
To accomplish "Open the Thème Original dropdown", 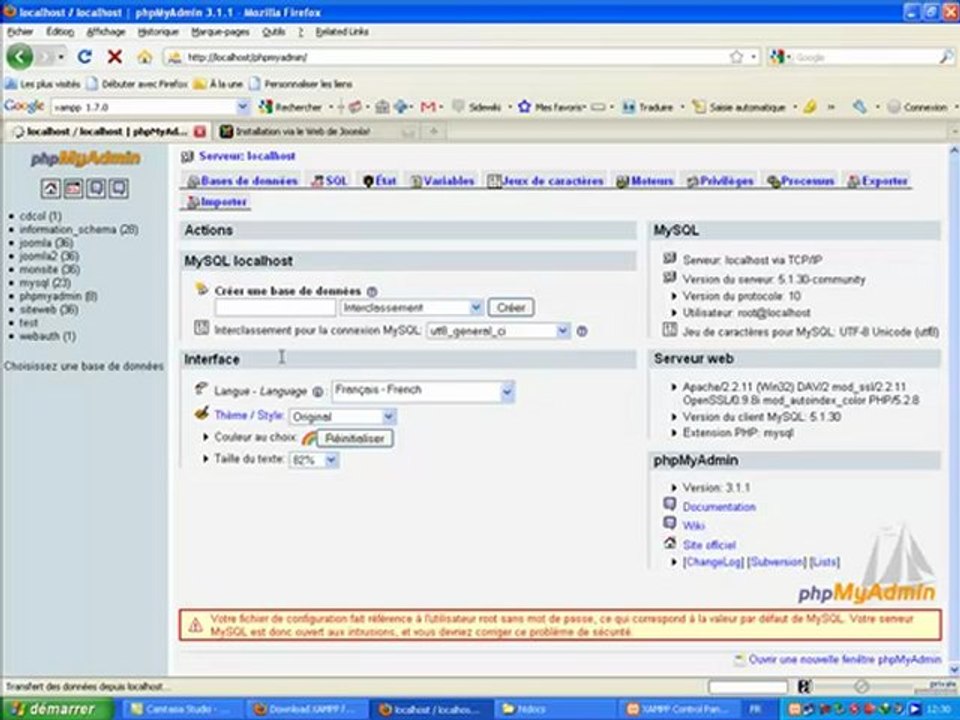I will click(x=342, y=417).
